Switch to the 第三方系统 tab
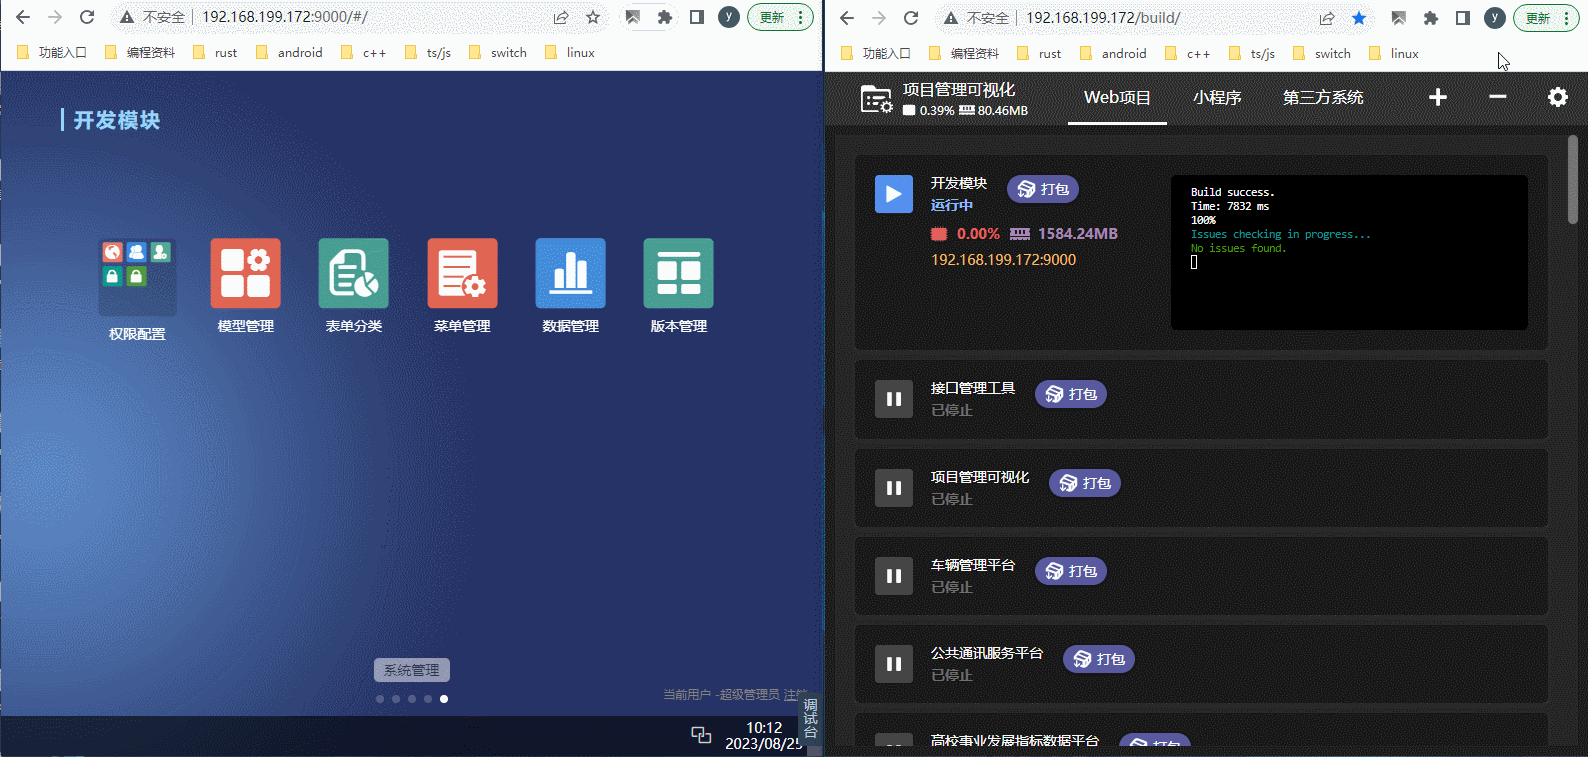The image size is (1588, 757). (x=1323, y=97)
